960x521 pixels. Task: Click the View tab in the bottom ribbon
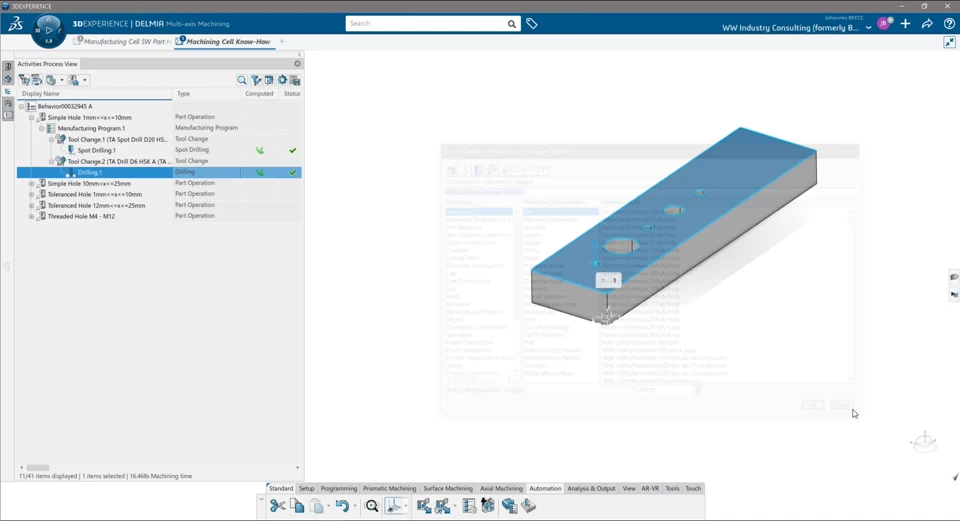coord(629,489)
